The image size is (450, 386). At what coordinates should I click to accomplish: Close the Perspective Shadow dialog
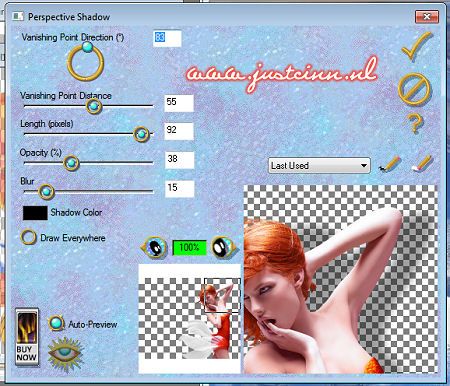coord(427,16)
